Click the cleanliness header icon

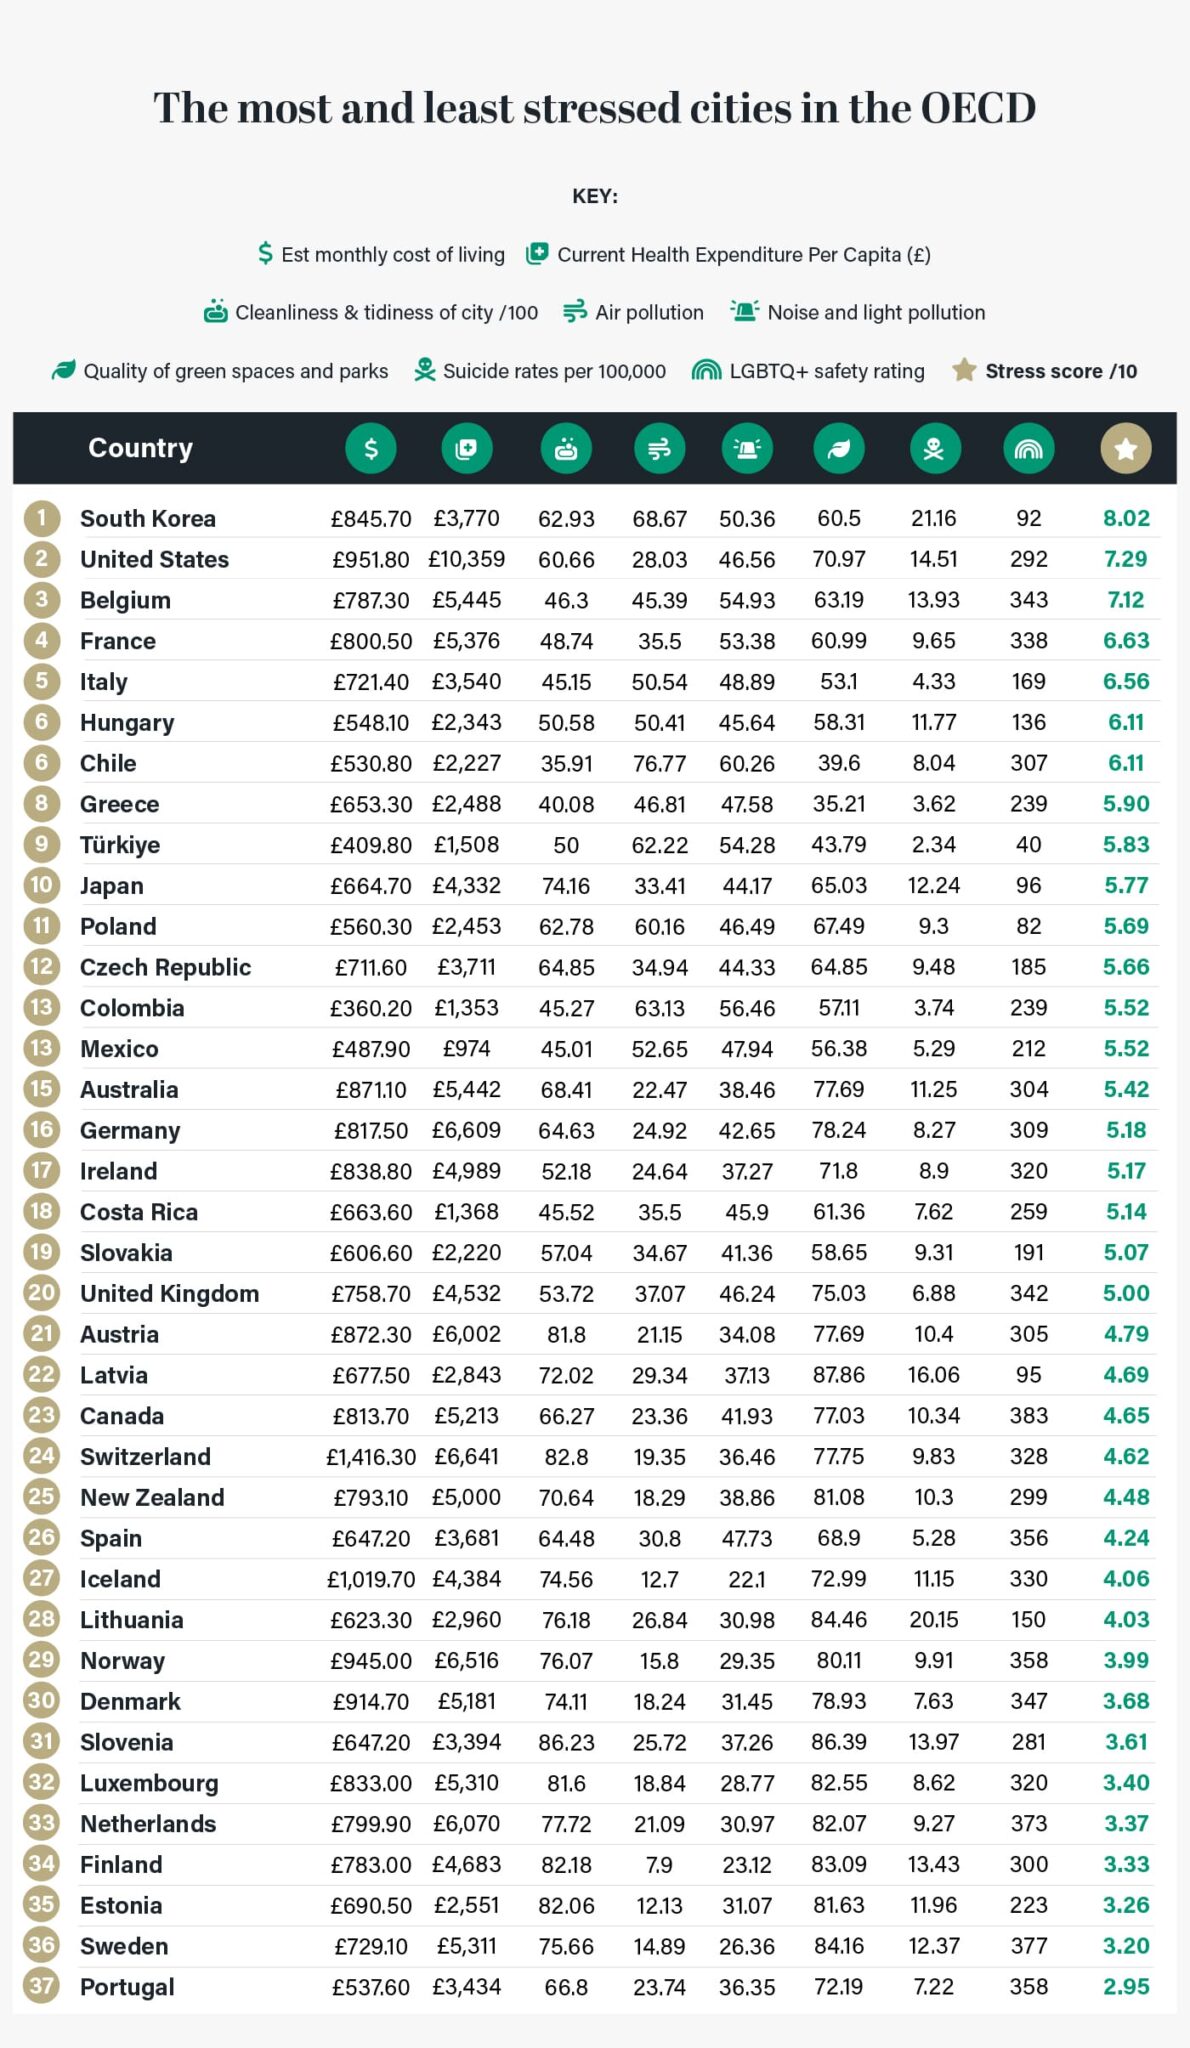click(566, 449)
